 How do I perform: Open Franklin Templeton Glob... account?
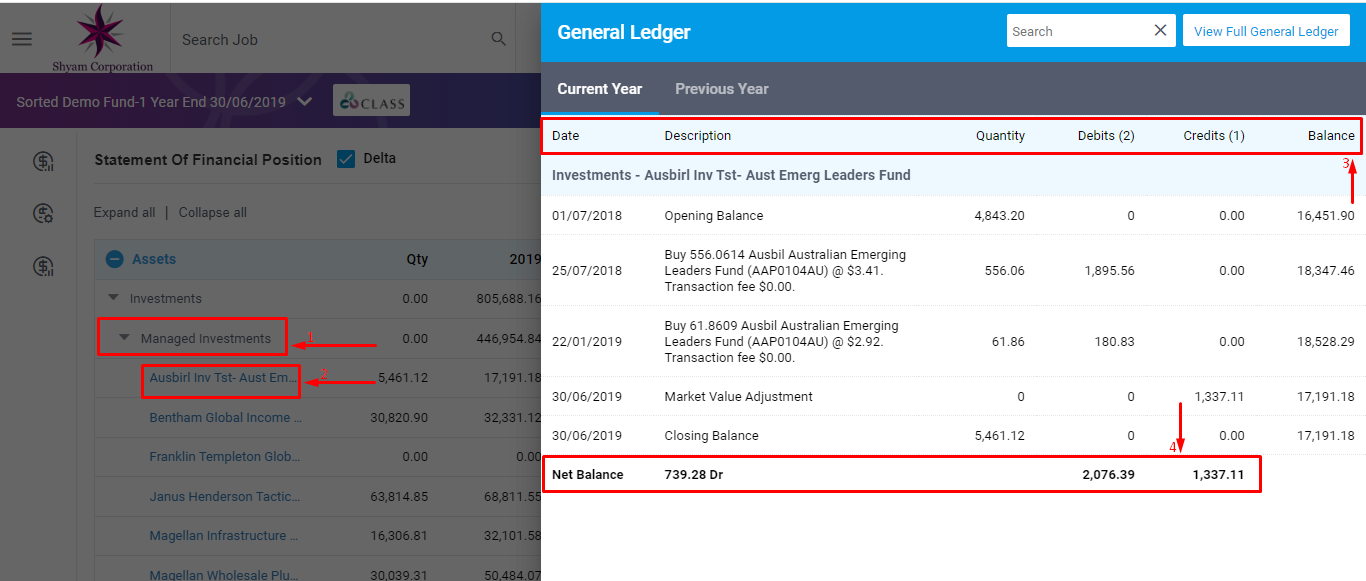(x=224, y=456)
